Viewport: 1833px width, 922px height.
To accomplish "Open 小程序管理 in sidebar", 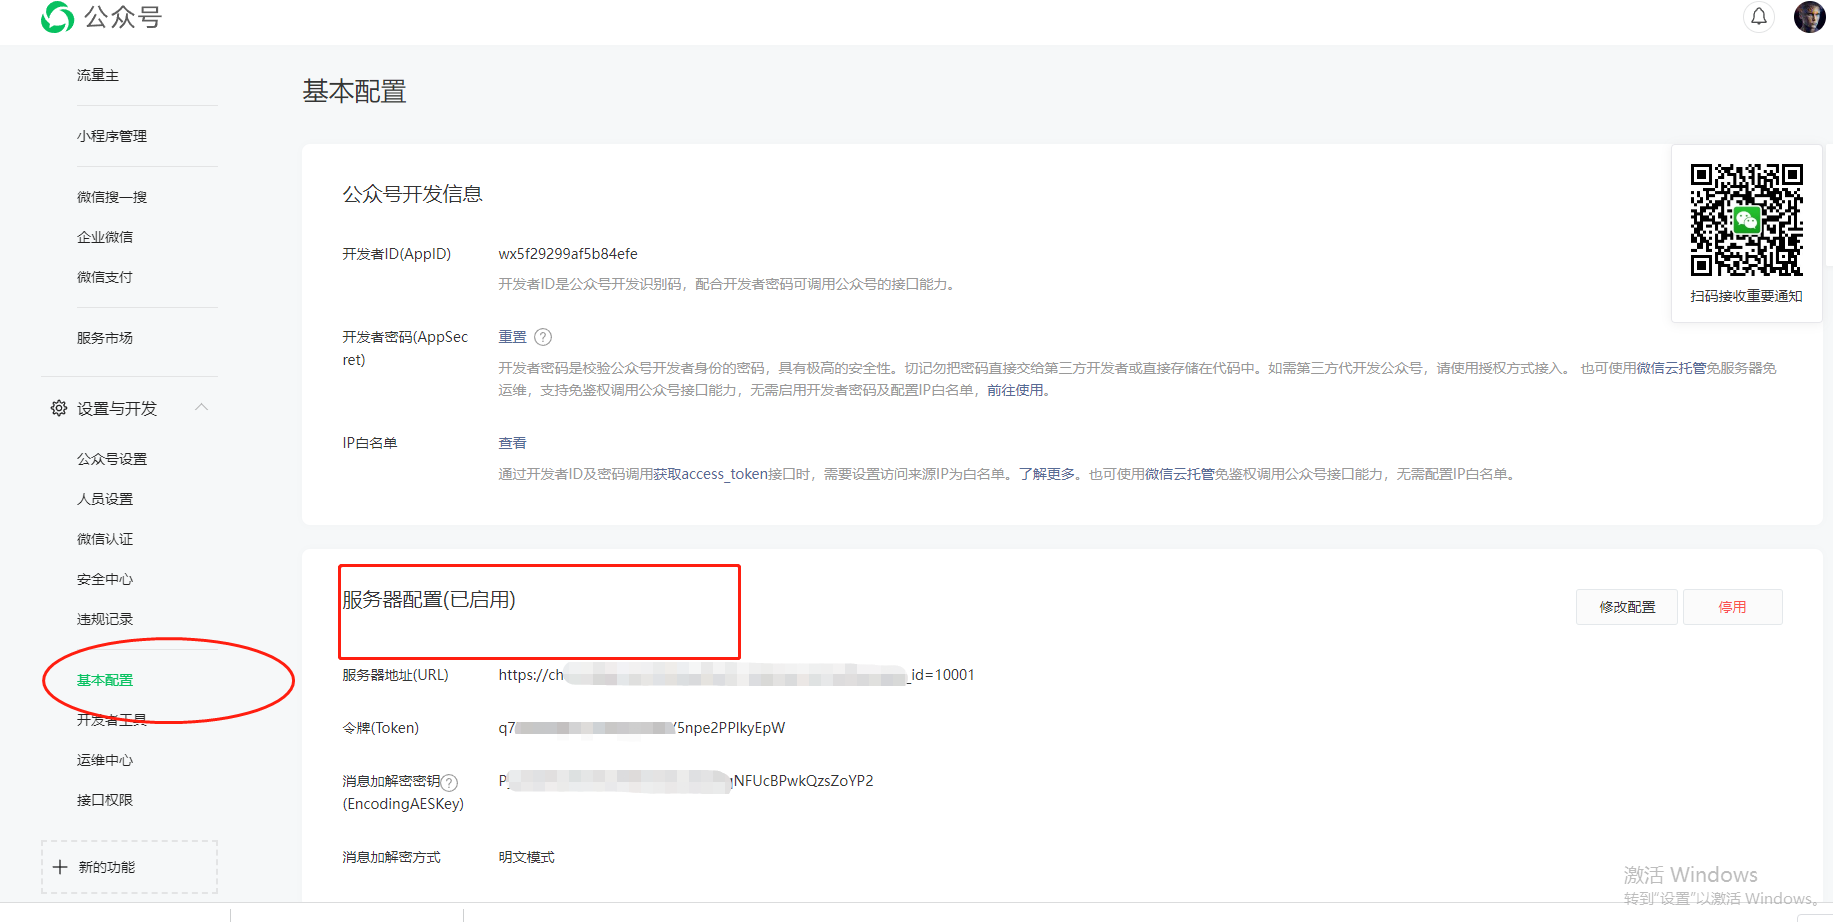I will coord(112,136).
